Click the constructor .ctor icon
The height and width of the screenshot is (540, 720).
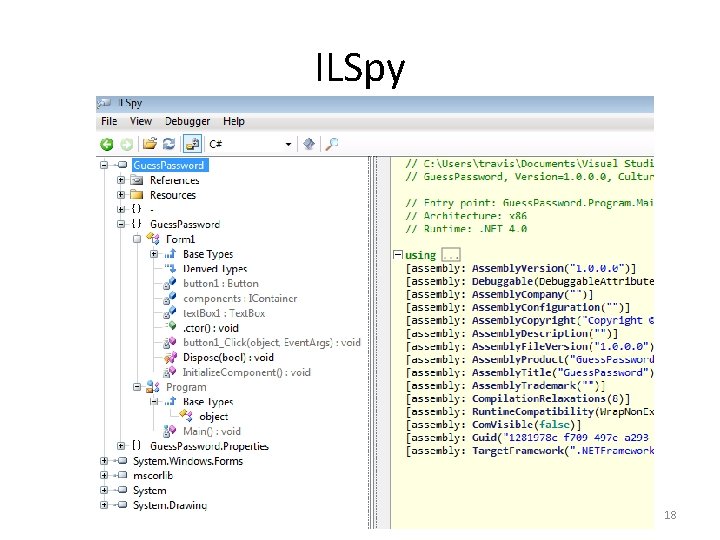pos(171,326)
